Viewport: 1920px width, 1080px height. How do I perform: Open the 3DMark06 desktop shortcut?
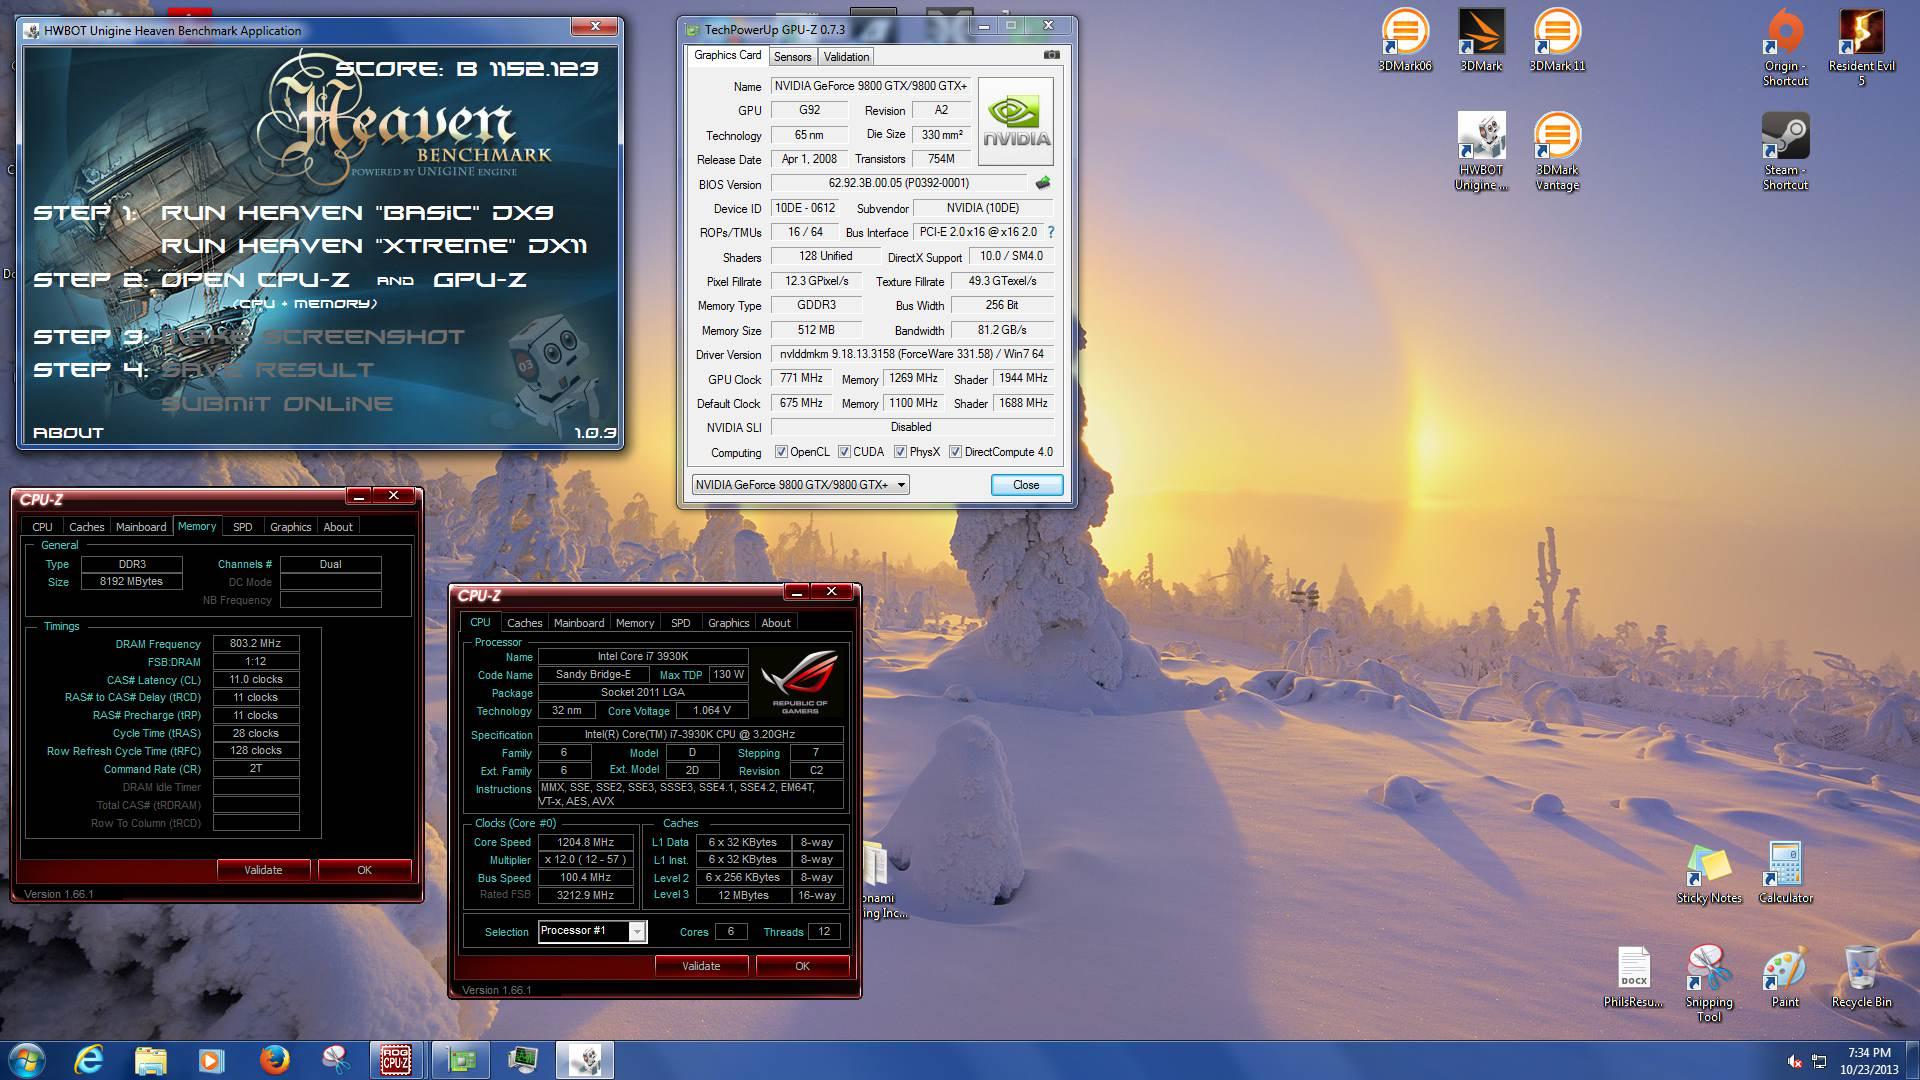[1405, 40]
